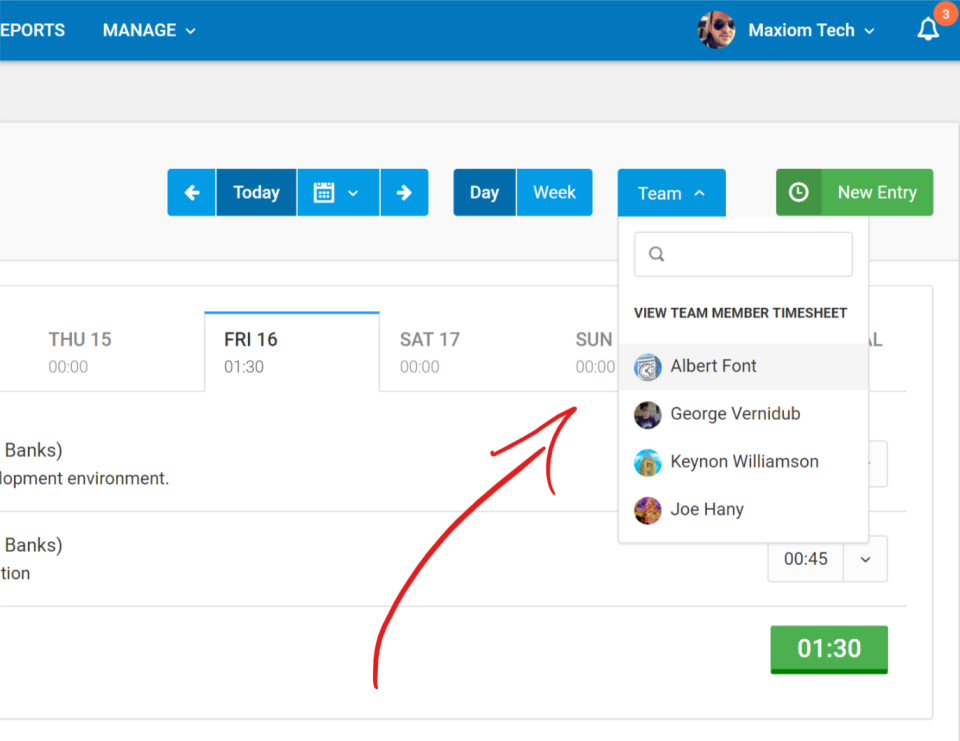Viewport: 960px width, 741px height.
Task: Click the clock icon on New Entry
Action: tap(798, 192)
